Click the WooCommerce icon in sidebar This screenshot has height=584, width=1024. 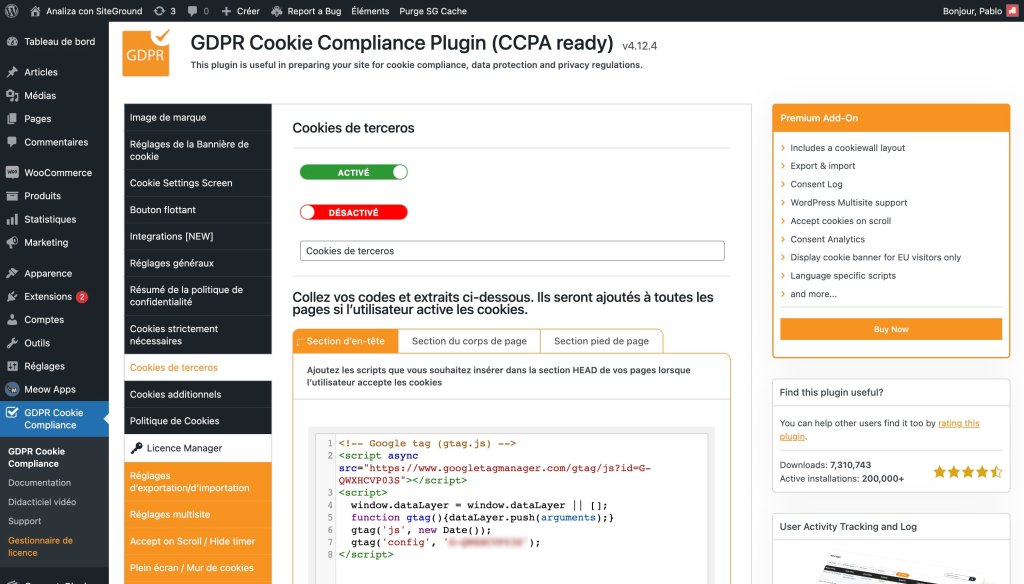coord(12,172)
